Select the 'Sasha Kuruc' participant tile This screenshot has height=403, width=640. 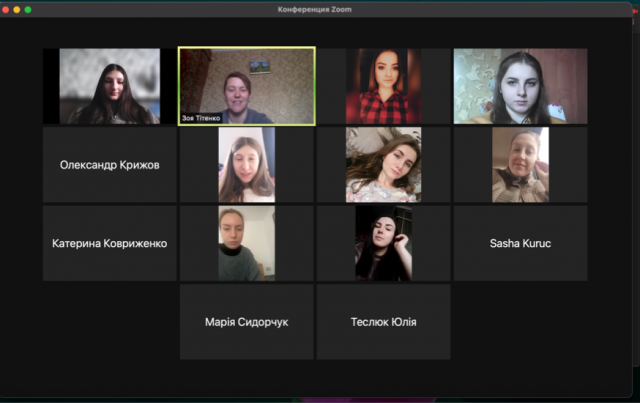pyautogui.click(x=520, y=243)
